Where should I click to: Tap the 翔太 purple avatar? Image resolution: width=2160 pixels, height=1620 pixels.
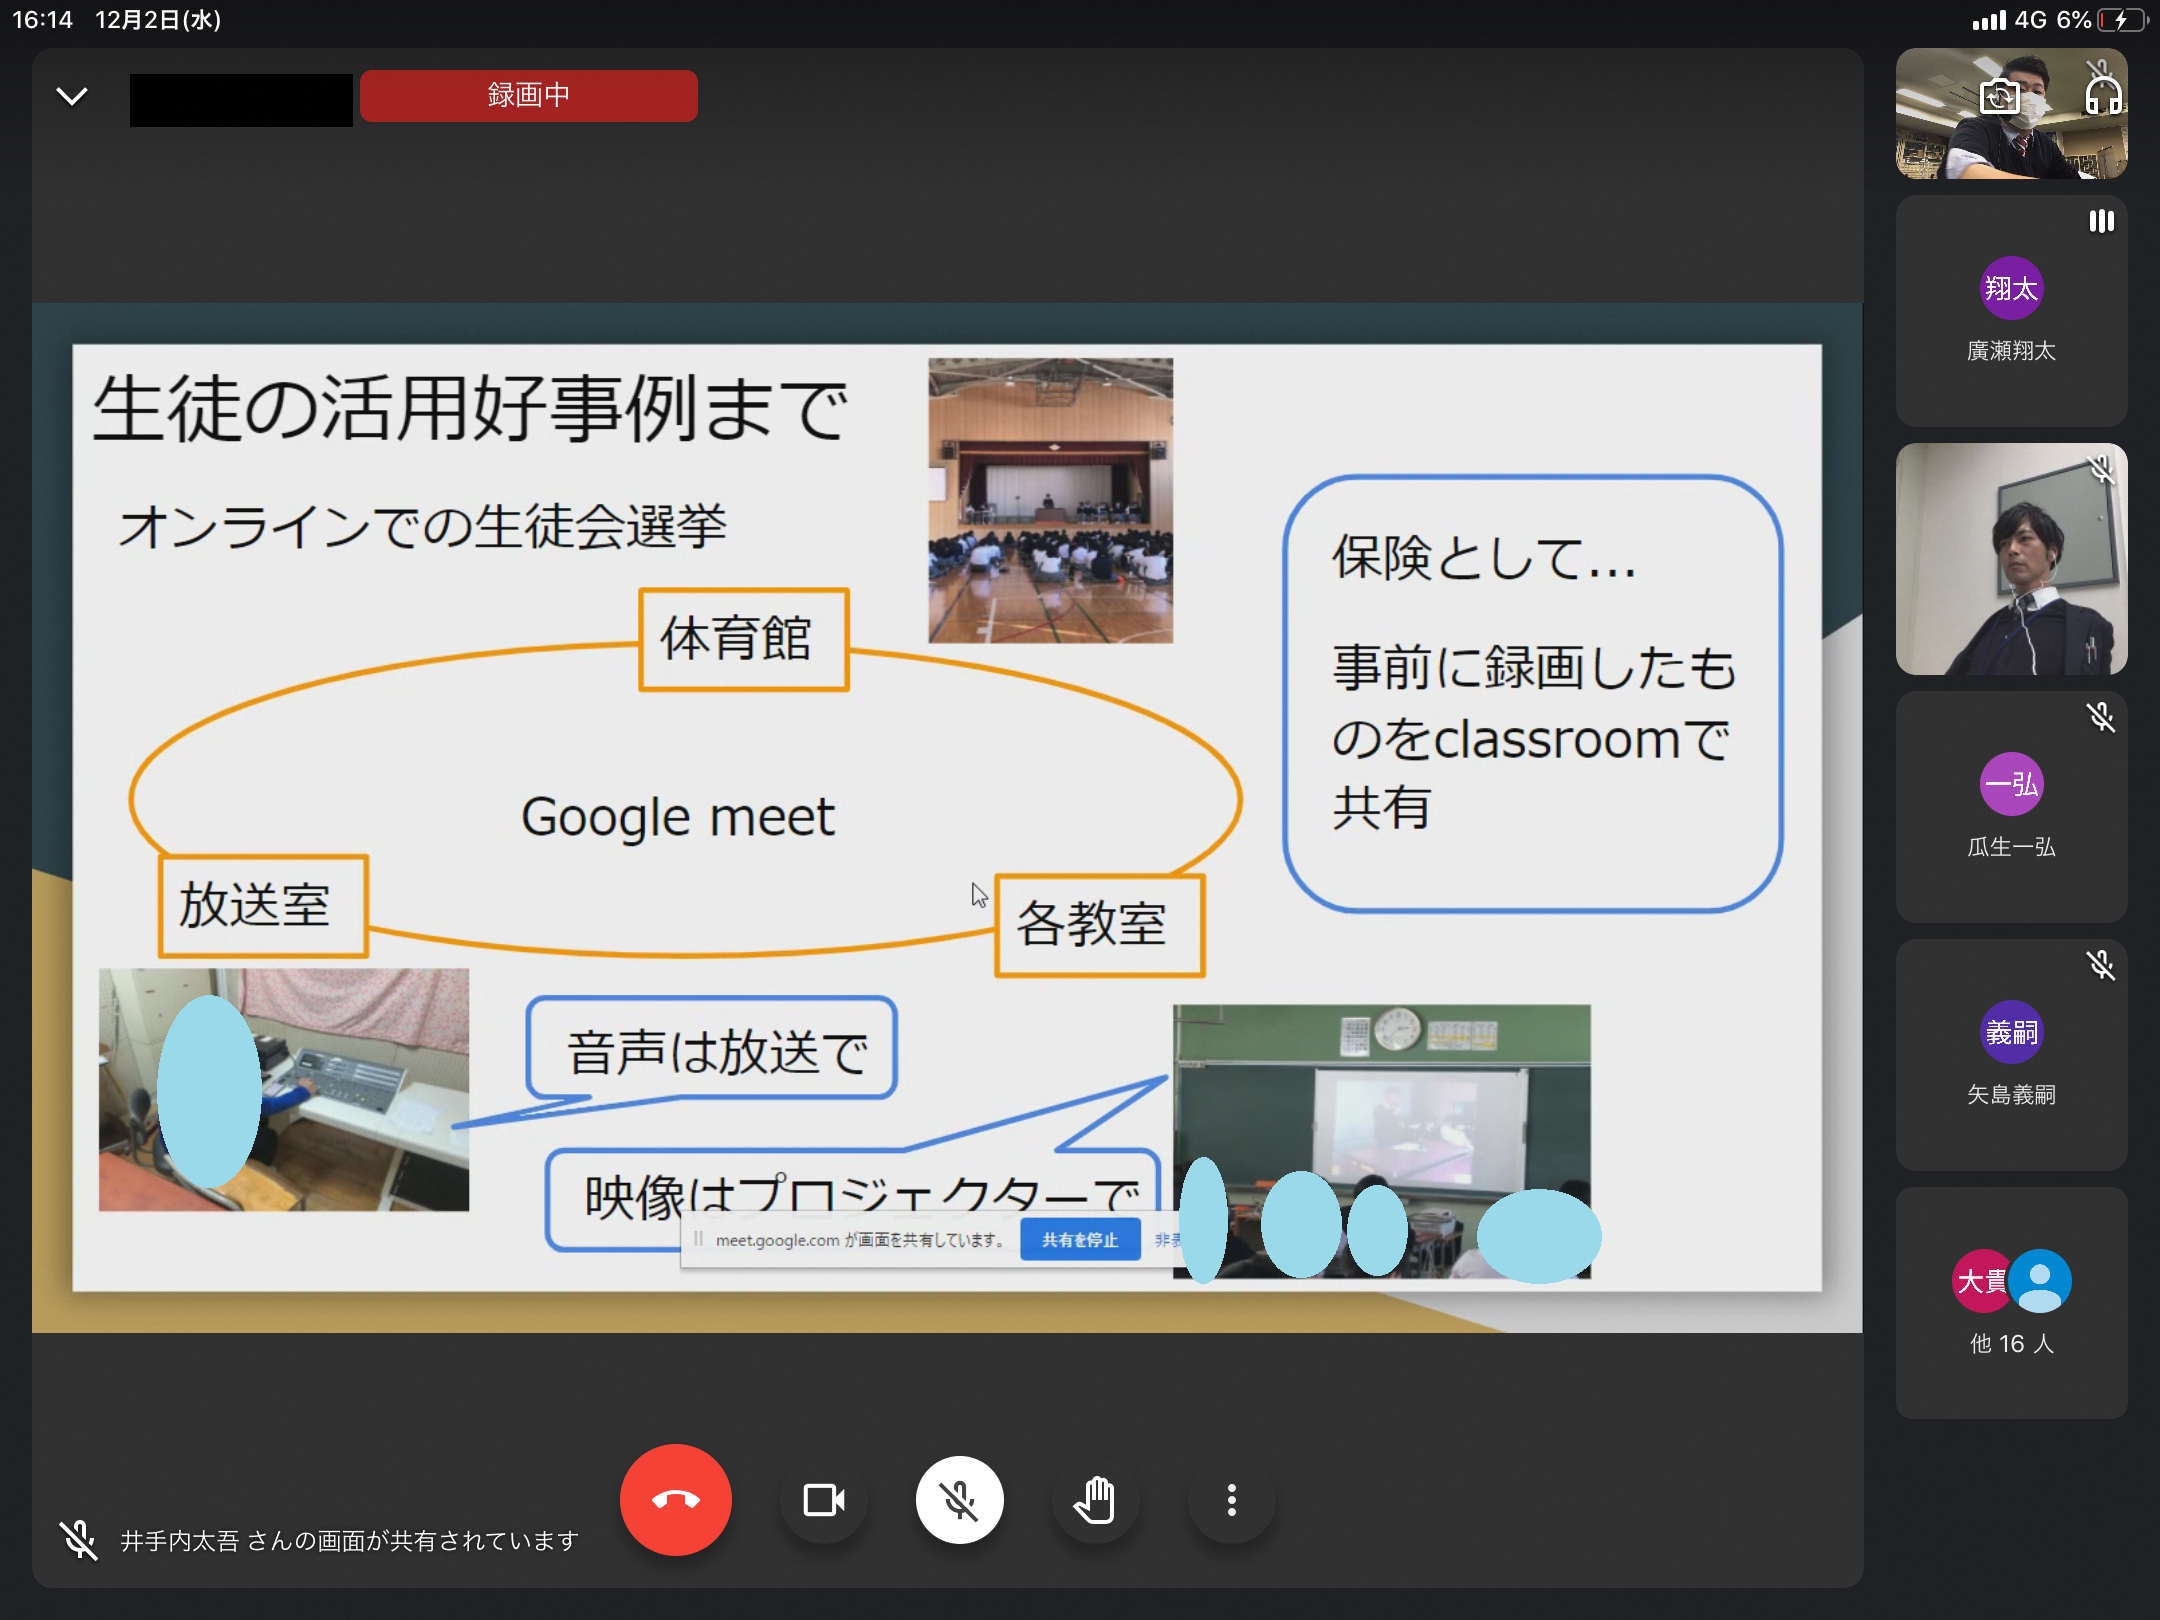(2011, 288)
